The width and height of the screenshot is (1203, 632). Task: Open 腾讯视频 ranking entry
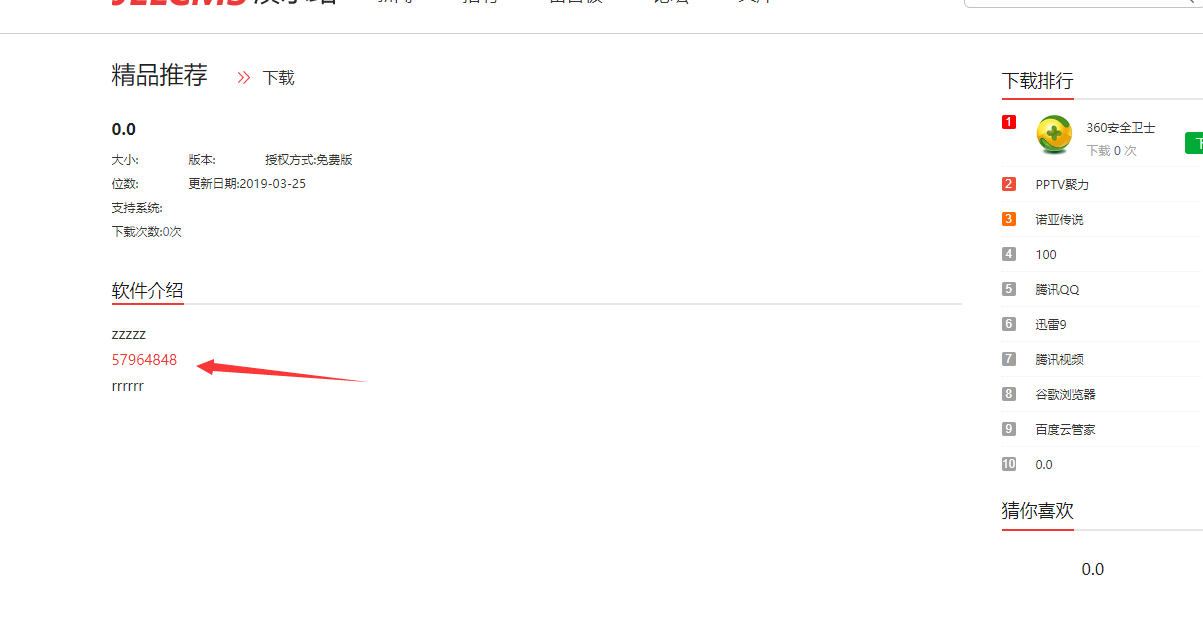pyautogui.click(x=1059, y=360)
